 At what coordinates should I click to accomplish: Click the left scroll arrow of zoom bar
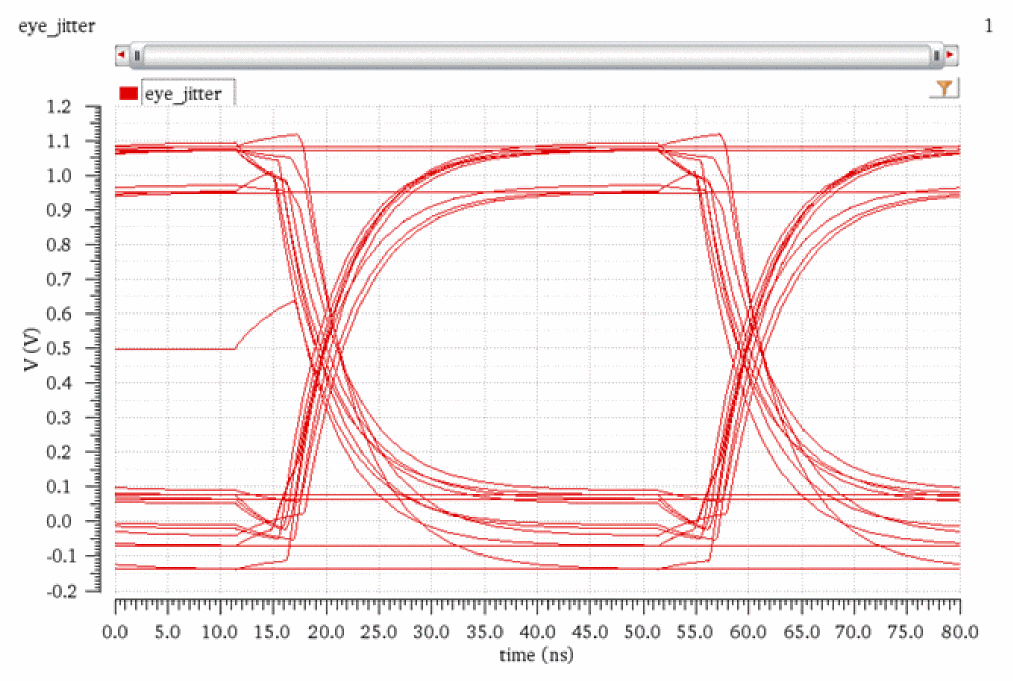coord(122,55)
